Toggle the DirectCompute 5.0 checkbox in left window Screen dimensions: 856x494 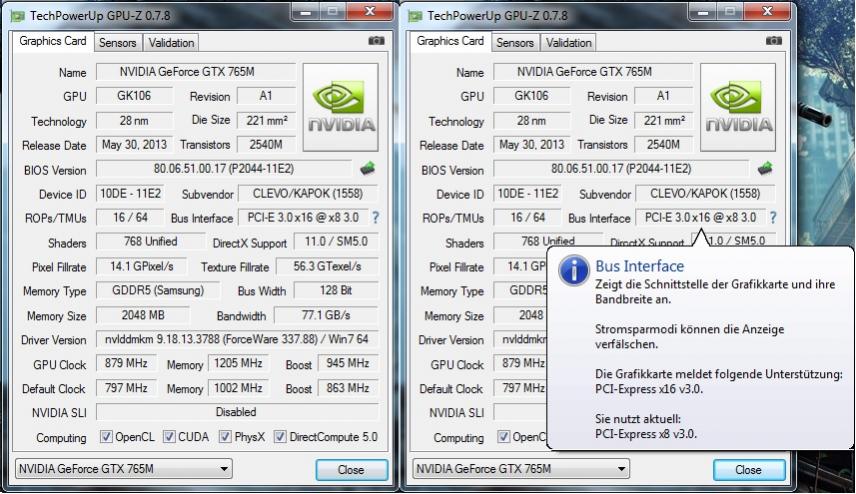(280, 437)
